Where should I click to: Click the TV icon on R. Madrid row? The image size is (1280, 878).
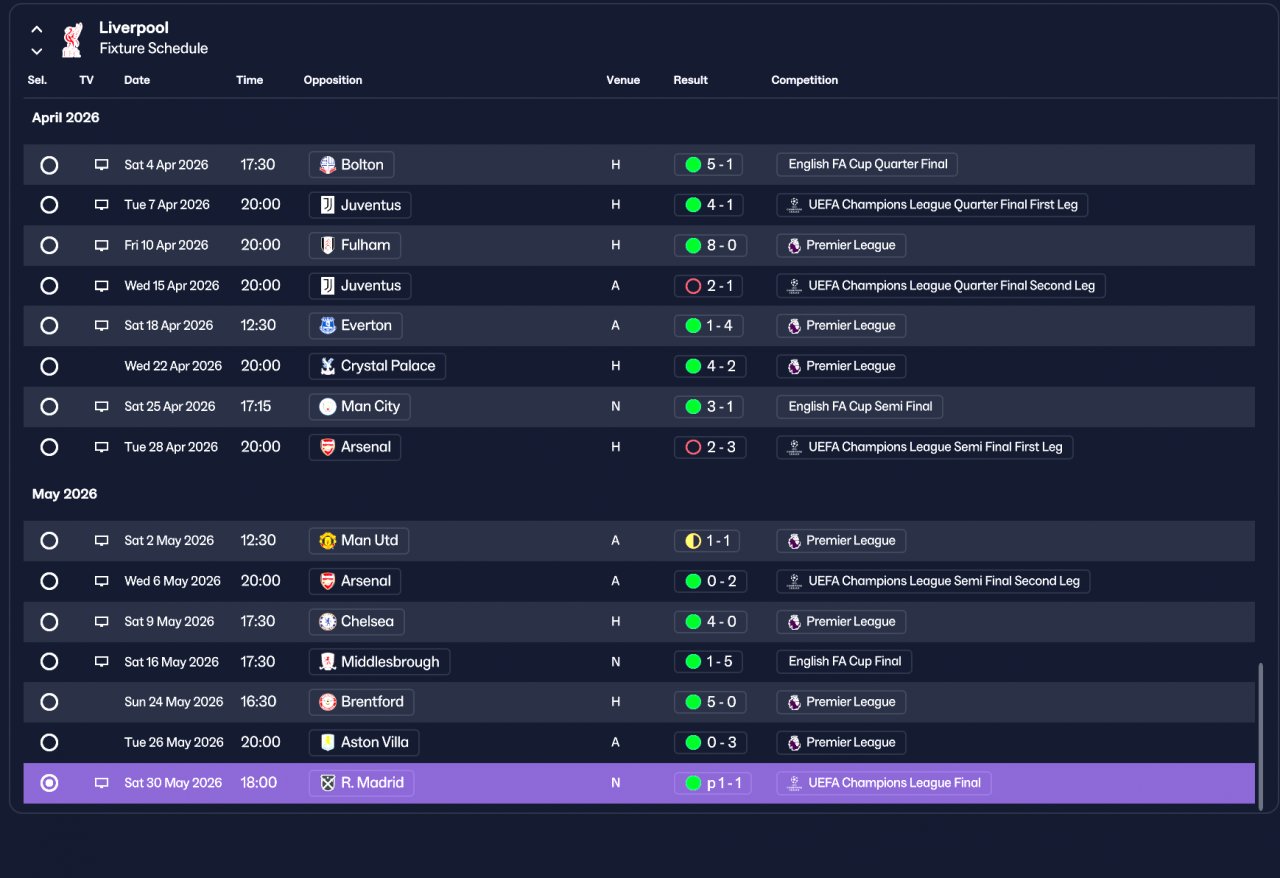(x=101, y=783)
